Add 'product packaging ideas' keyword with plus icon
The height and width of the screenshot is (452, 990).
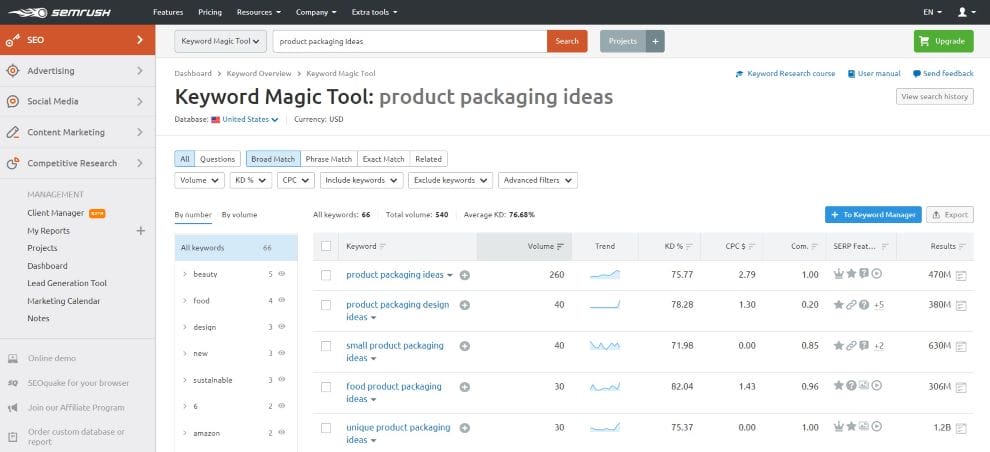(x=465, y=275)
